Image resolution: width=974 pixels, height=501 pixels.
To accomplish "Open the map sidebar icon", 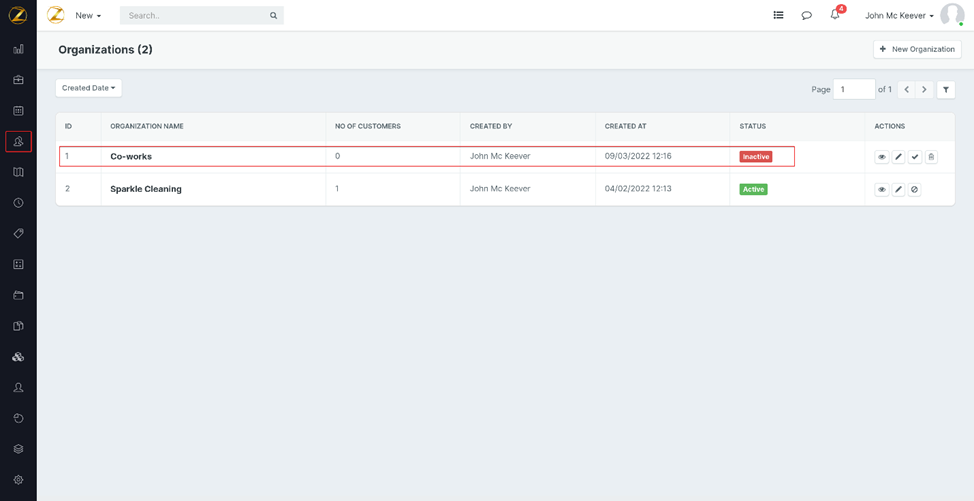I will 18,172.
